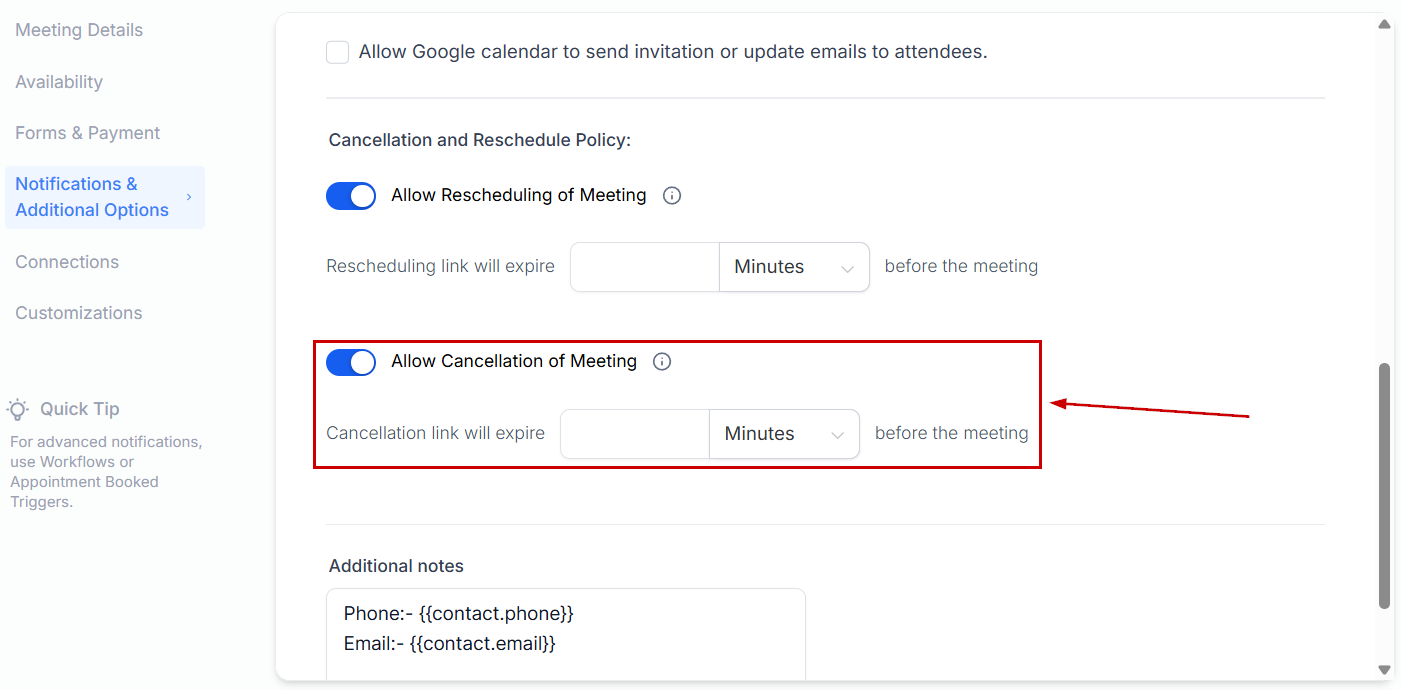Click the vertical scrollbar thumb
The height and width of the screenshot is (690, 1401).
(x=1384, y=485)
